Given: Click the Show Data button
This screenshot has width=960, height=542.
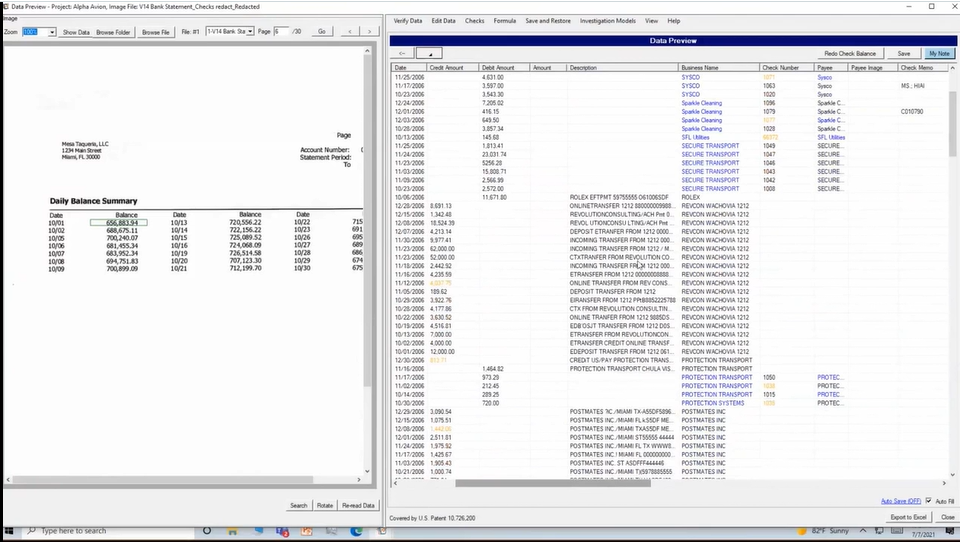Looking at the screenshot, I should coord(76,32).
